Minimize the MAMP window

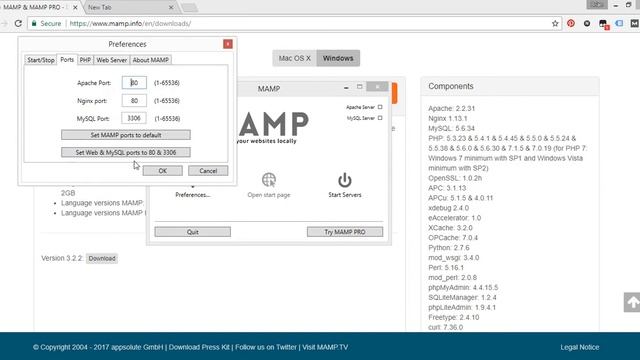click(x=346, y=87)
